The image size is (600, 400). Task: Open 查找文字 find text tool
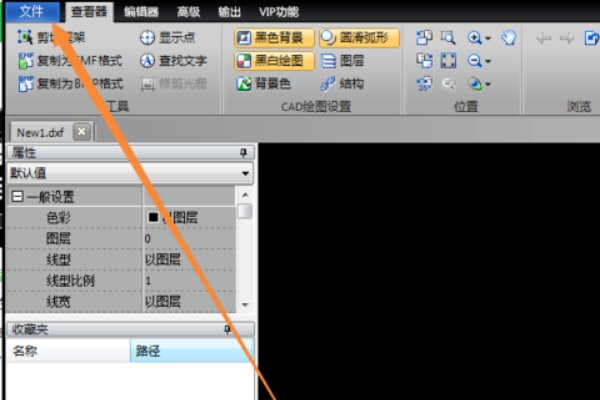[173, 60]
